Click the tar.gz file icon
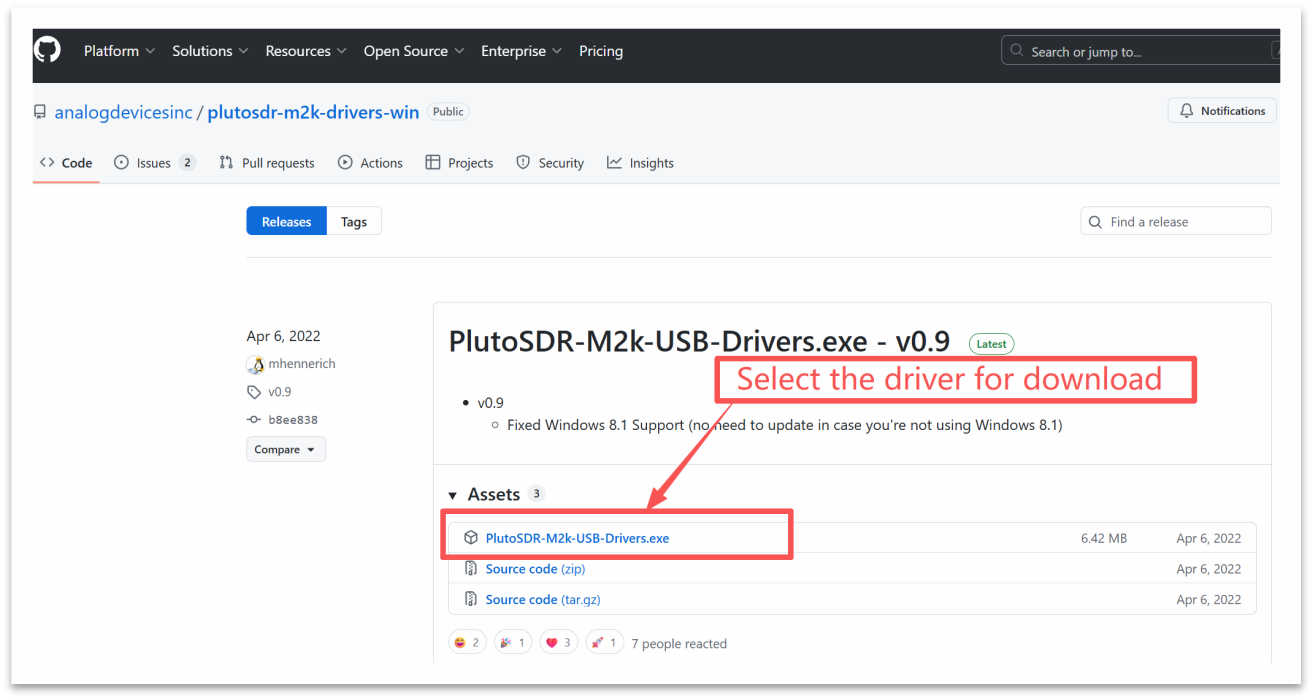The width and height of the screenshot is (1312, 700). [471, 600]
